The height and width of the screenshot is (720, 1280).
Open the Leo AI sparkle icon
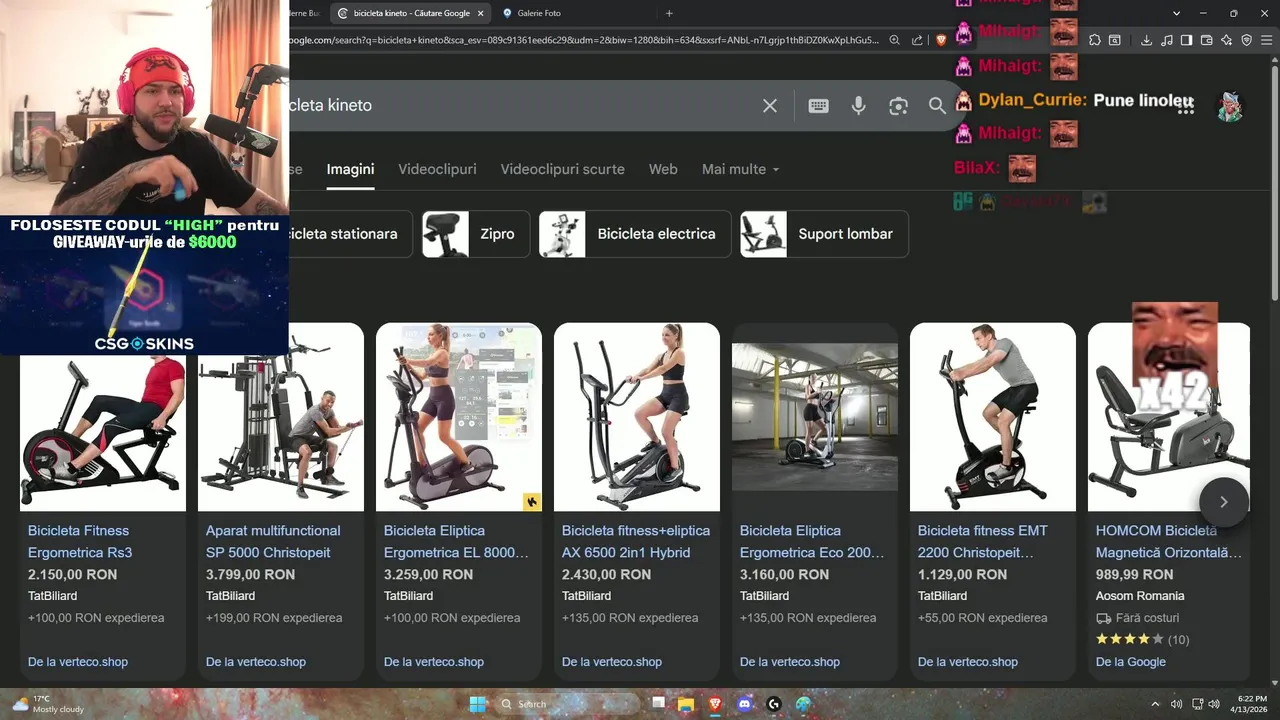click(1226, 40)
